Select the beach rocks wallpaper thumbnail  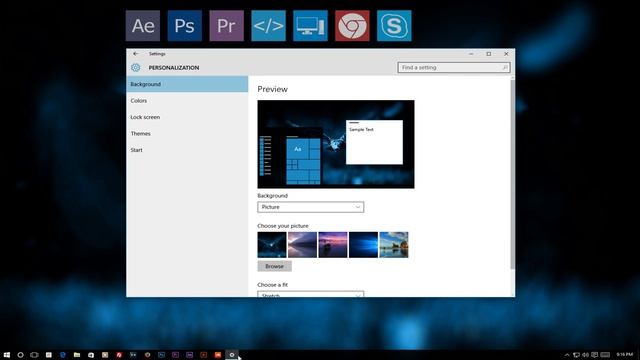coord(394,245)
